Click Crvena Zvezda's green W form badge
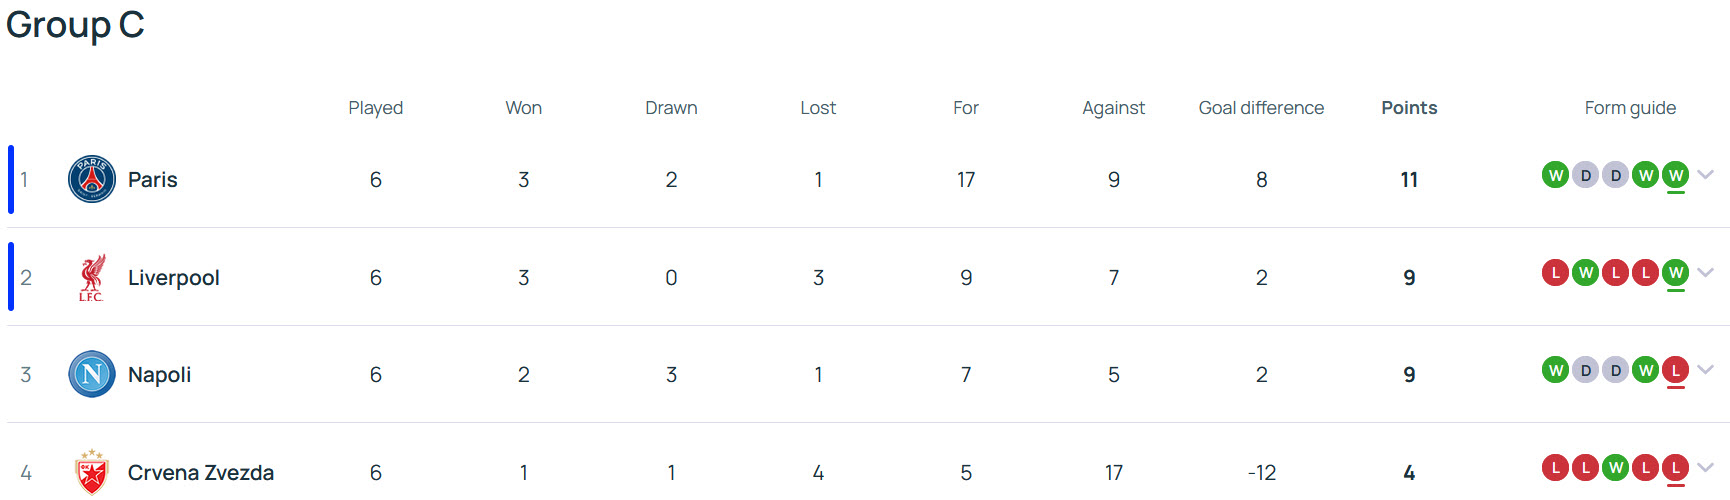Viewport: 1730px width, 500px height. (1616, 468)
